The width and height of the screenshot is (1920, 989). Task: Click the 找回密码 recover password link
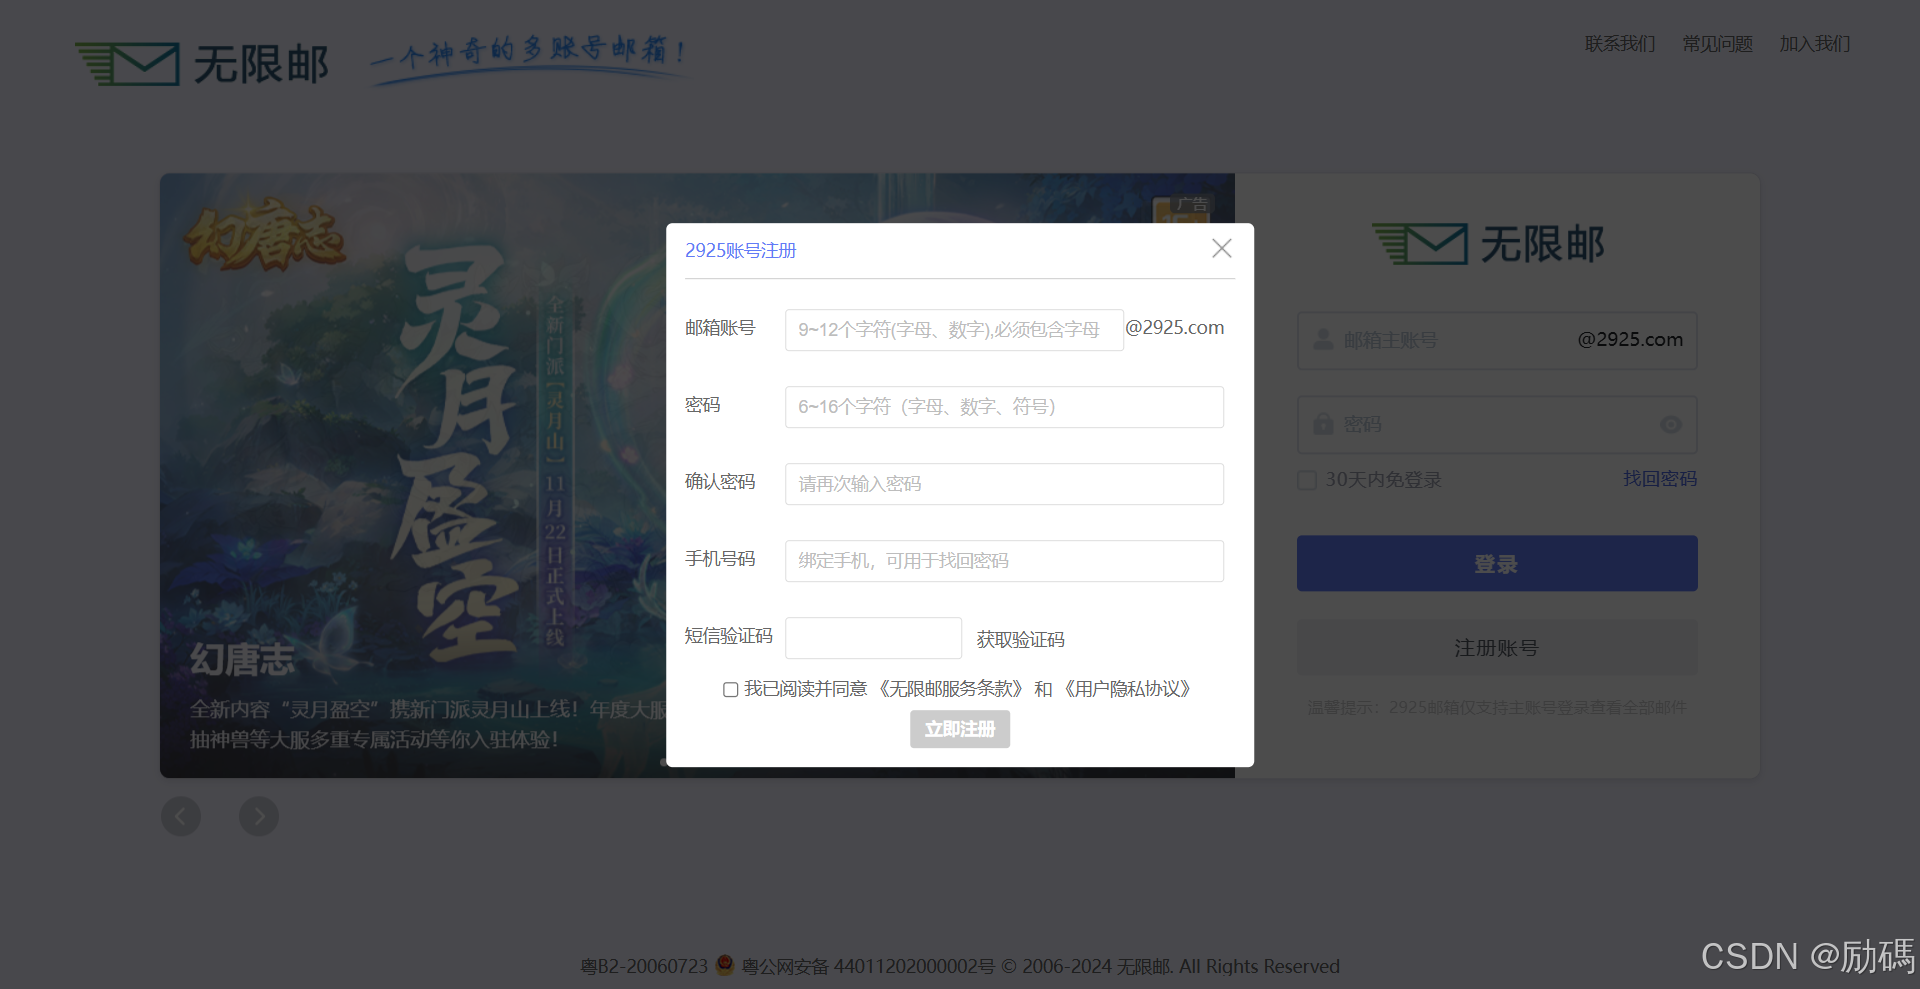click(1660, 479)
